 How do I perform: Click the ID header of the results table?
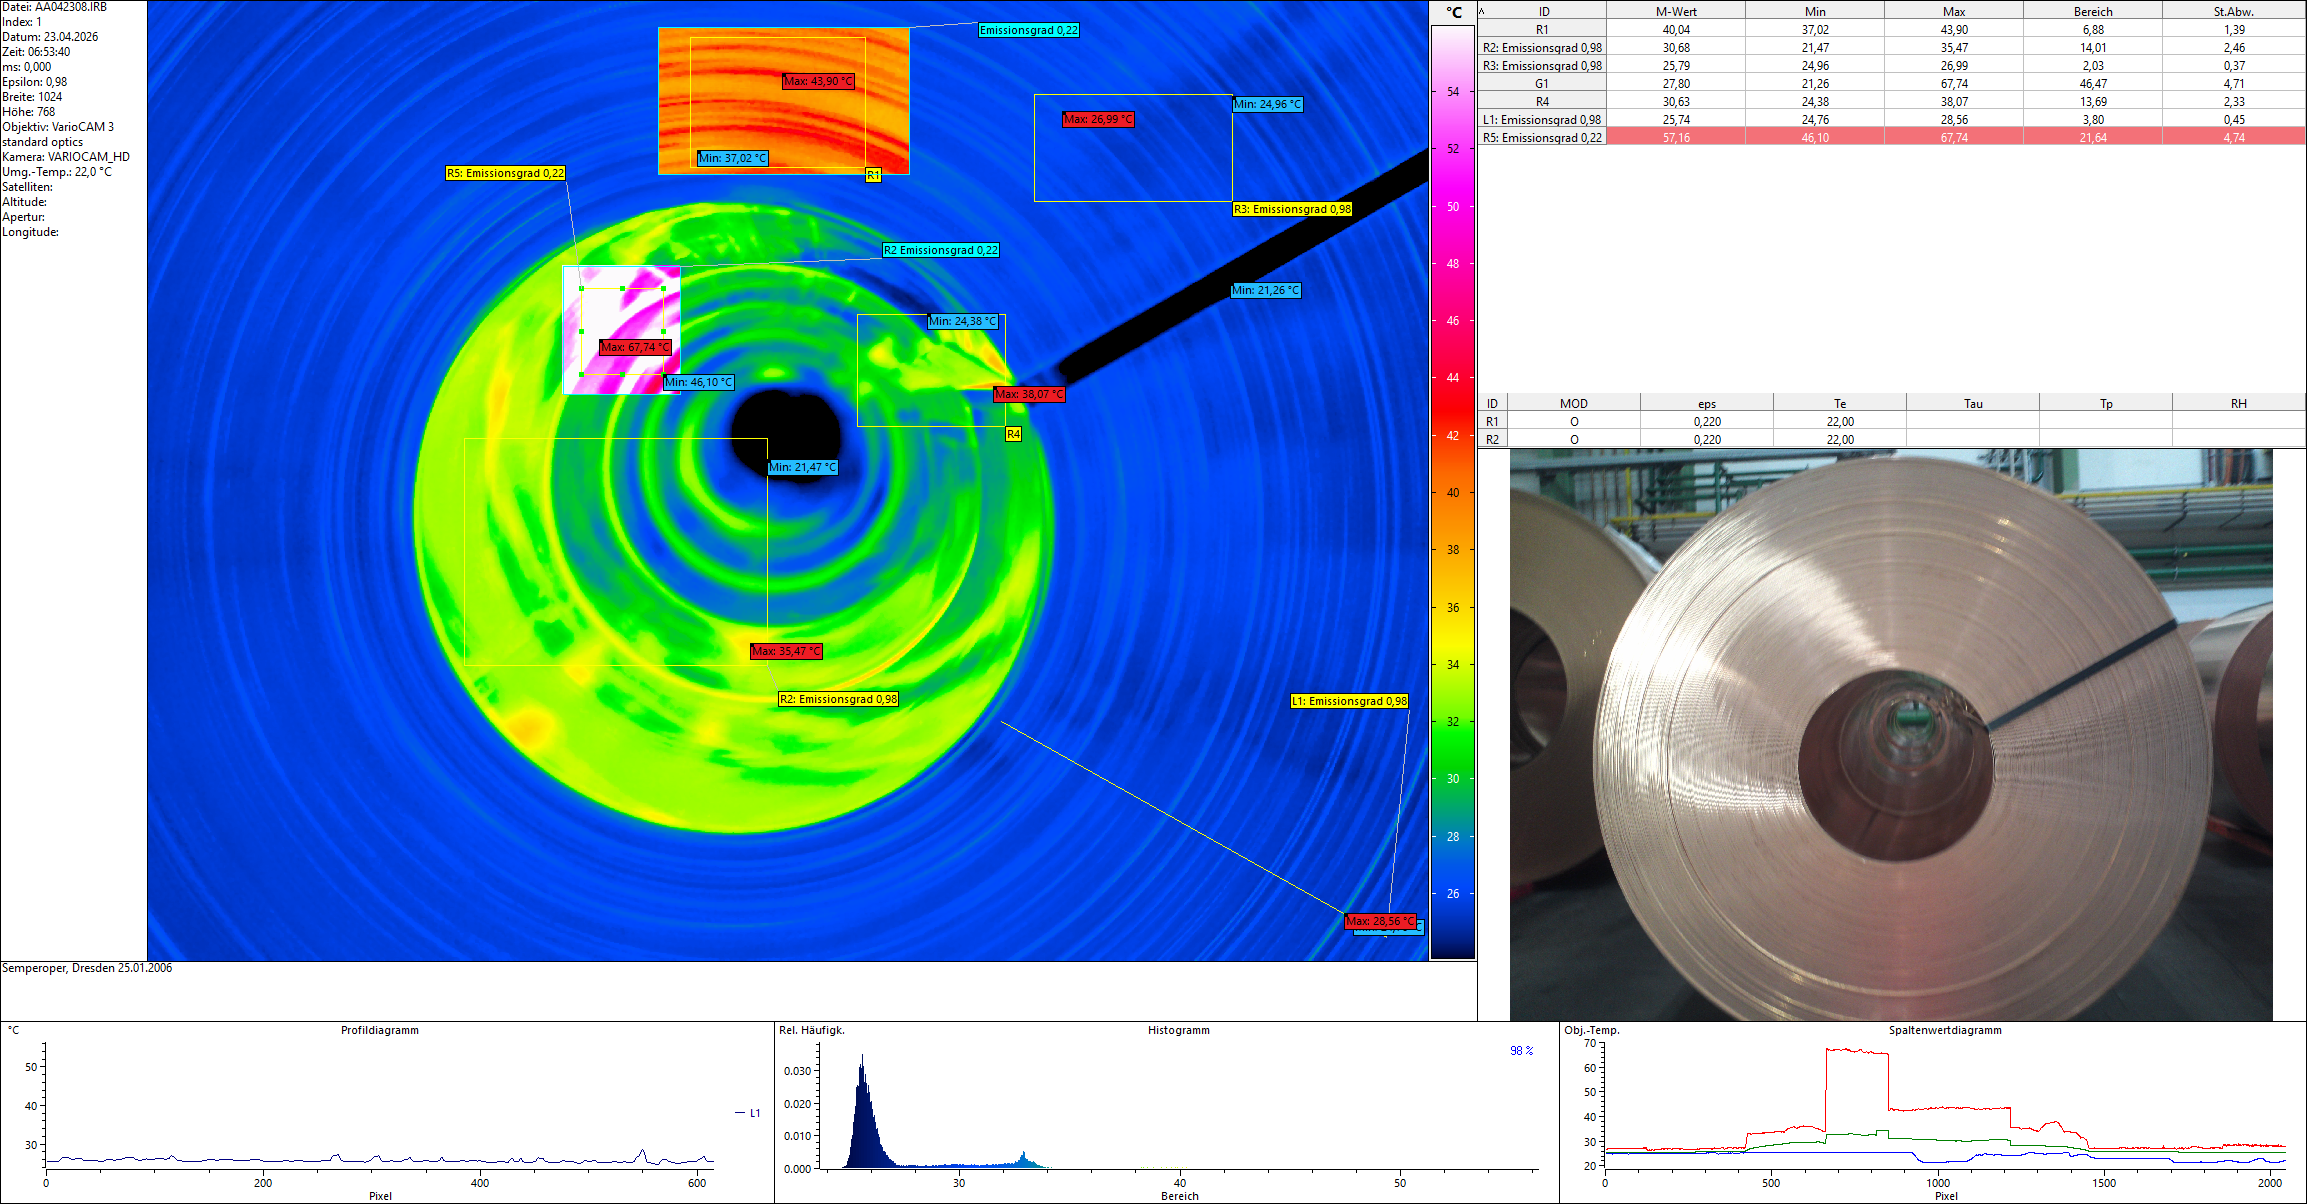tap(1543, 12)
